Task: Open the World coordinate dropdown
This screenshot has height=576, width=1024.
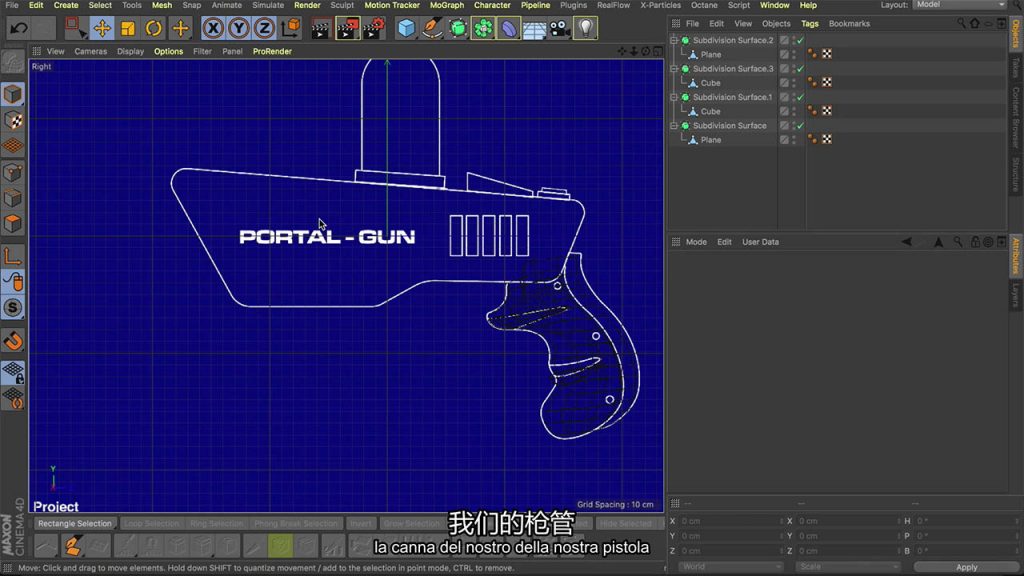Action: click(x=729, y=566)
